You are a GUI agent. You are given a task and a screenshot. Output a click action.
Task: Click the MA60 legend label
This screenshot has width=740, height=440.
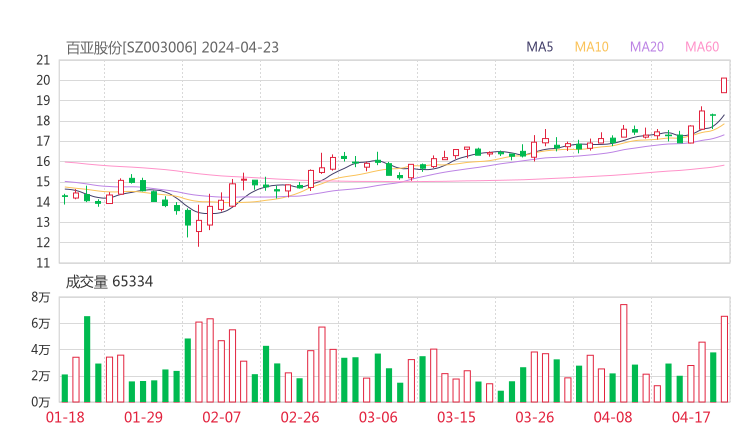click(702, 47)
